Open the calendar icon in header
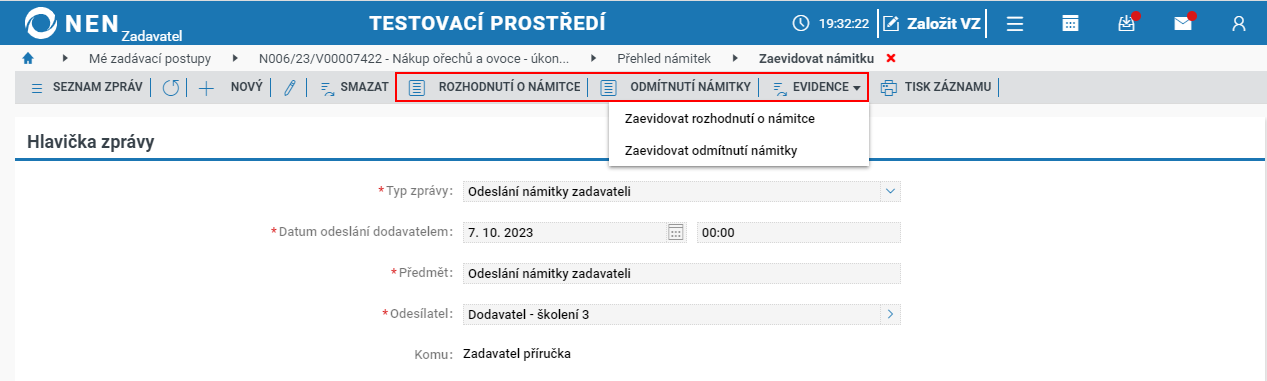 [x=1070, y=23]
